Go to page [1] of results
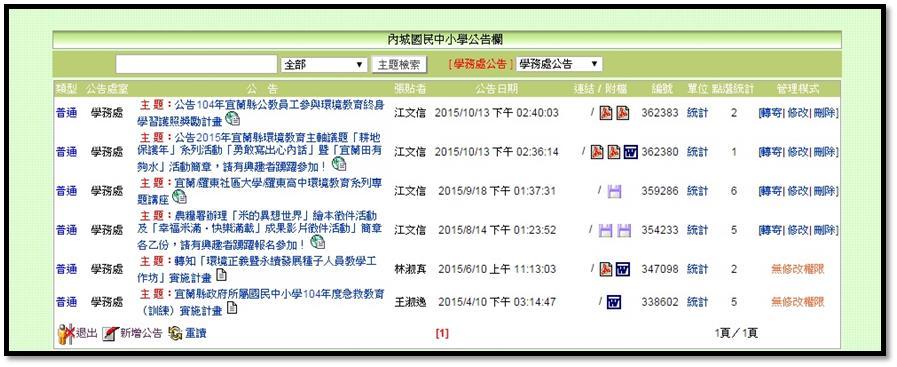This screenshot has height=367, width=897. tap(442, 333)
